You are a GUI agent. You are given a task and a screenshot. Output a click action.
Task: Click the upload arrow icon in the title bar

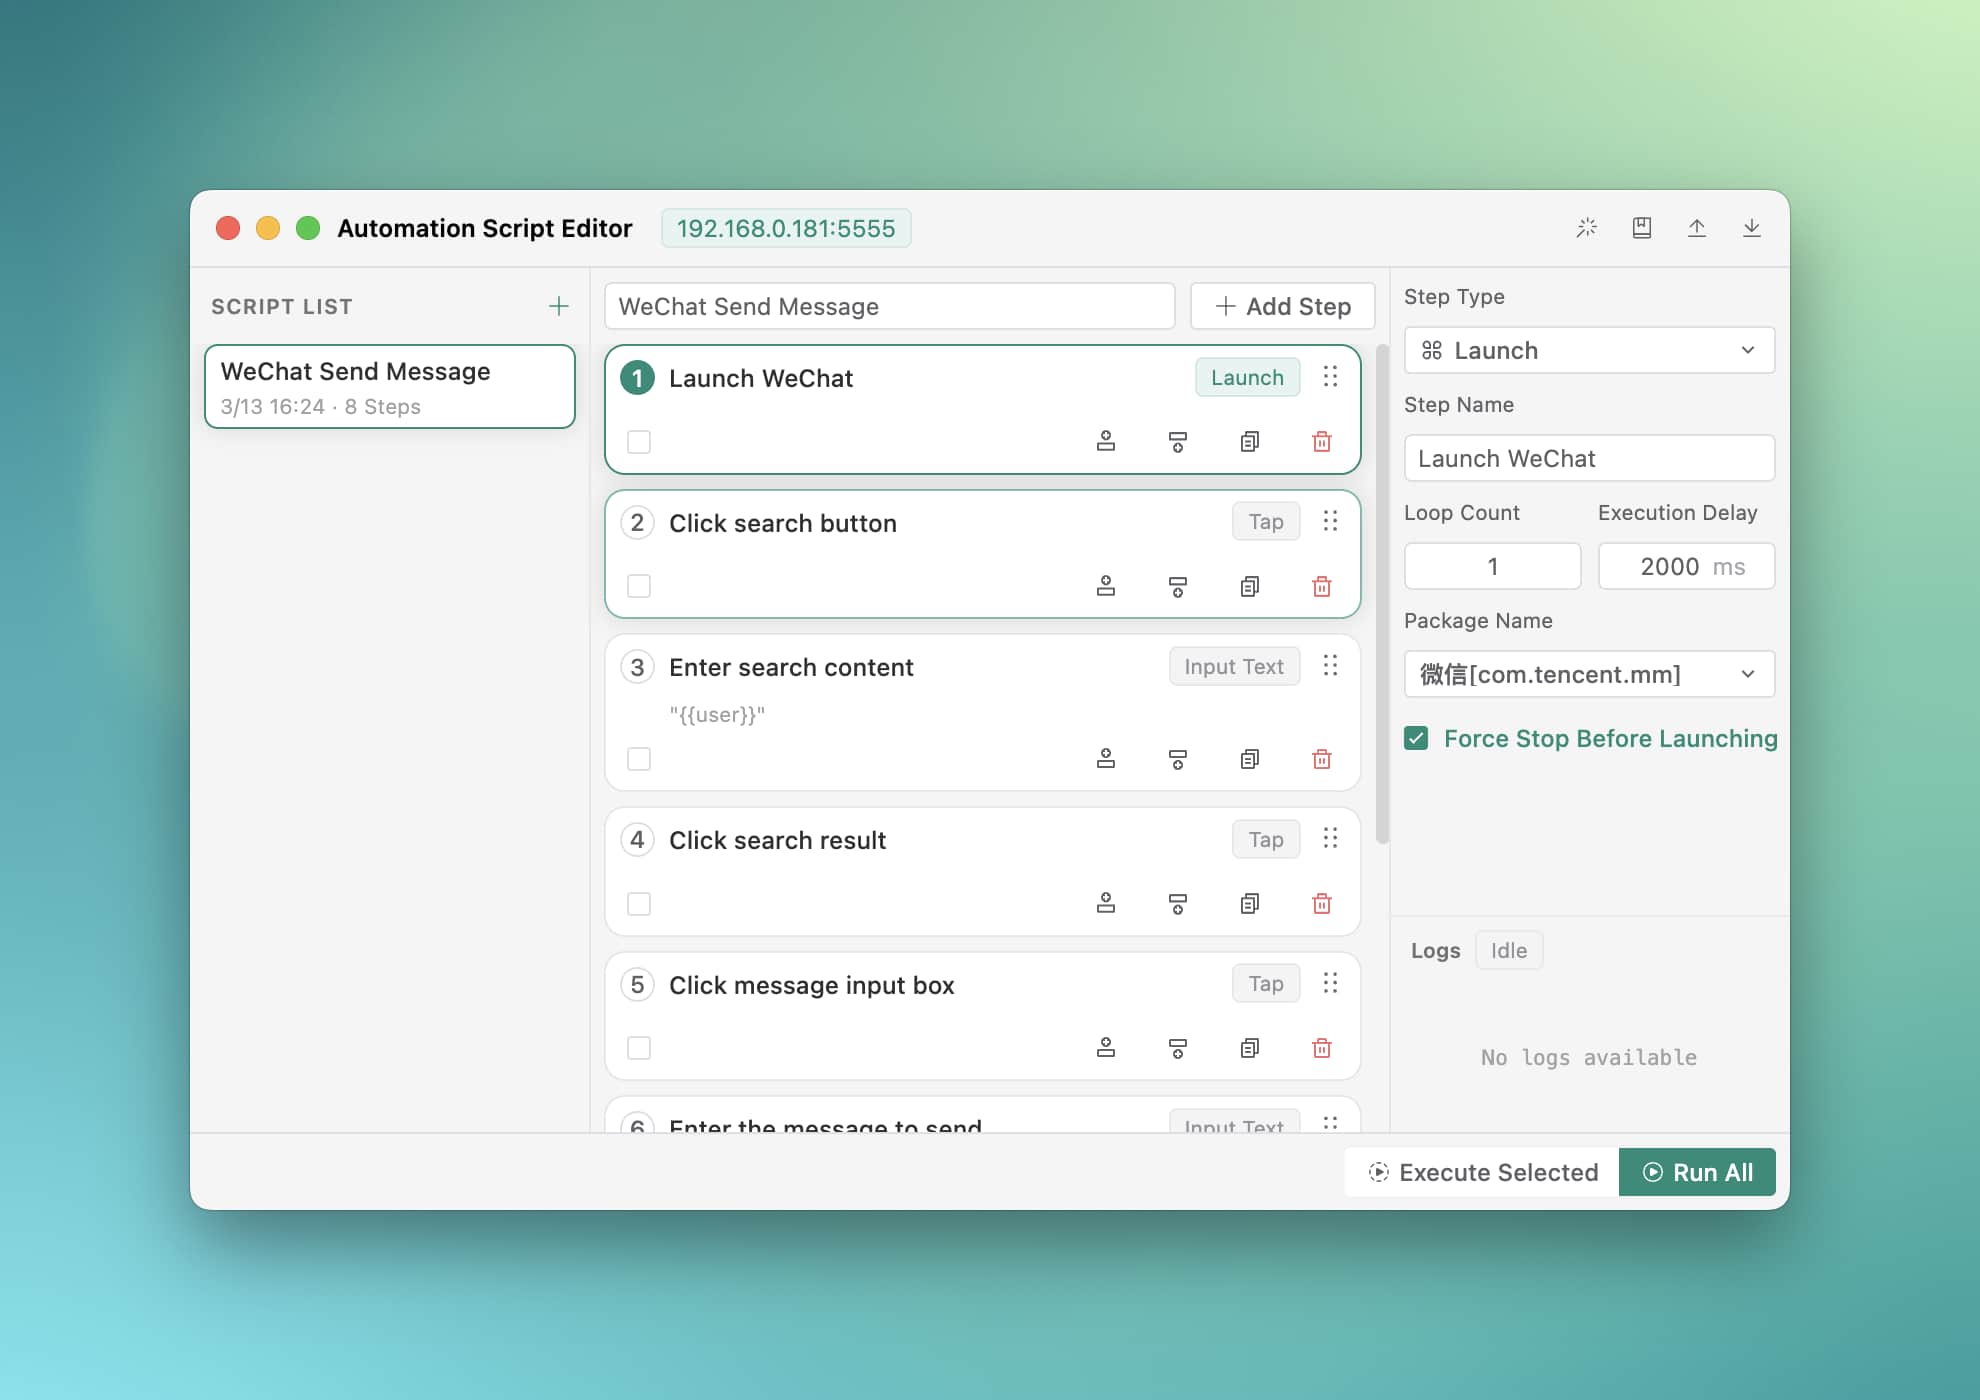point(1697,228)
